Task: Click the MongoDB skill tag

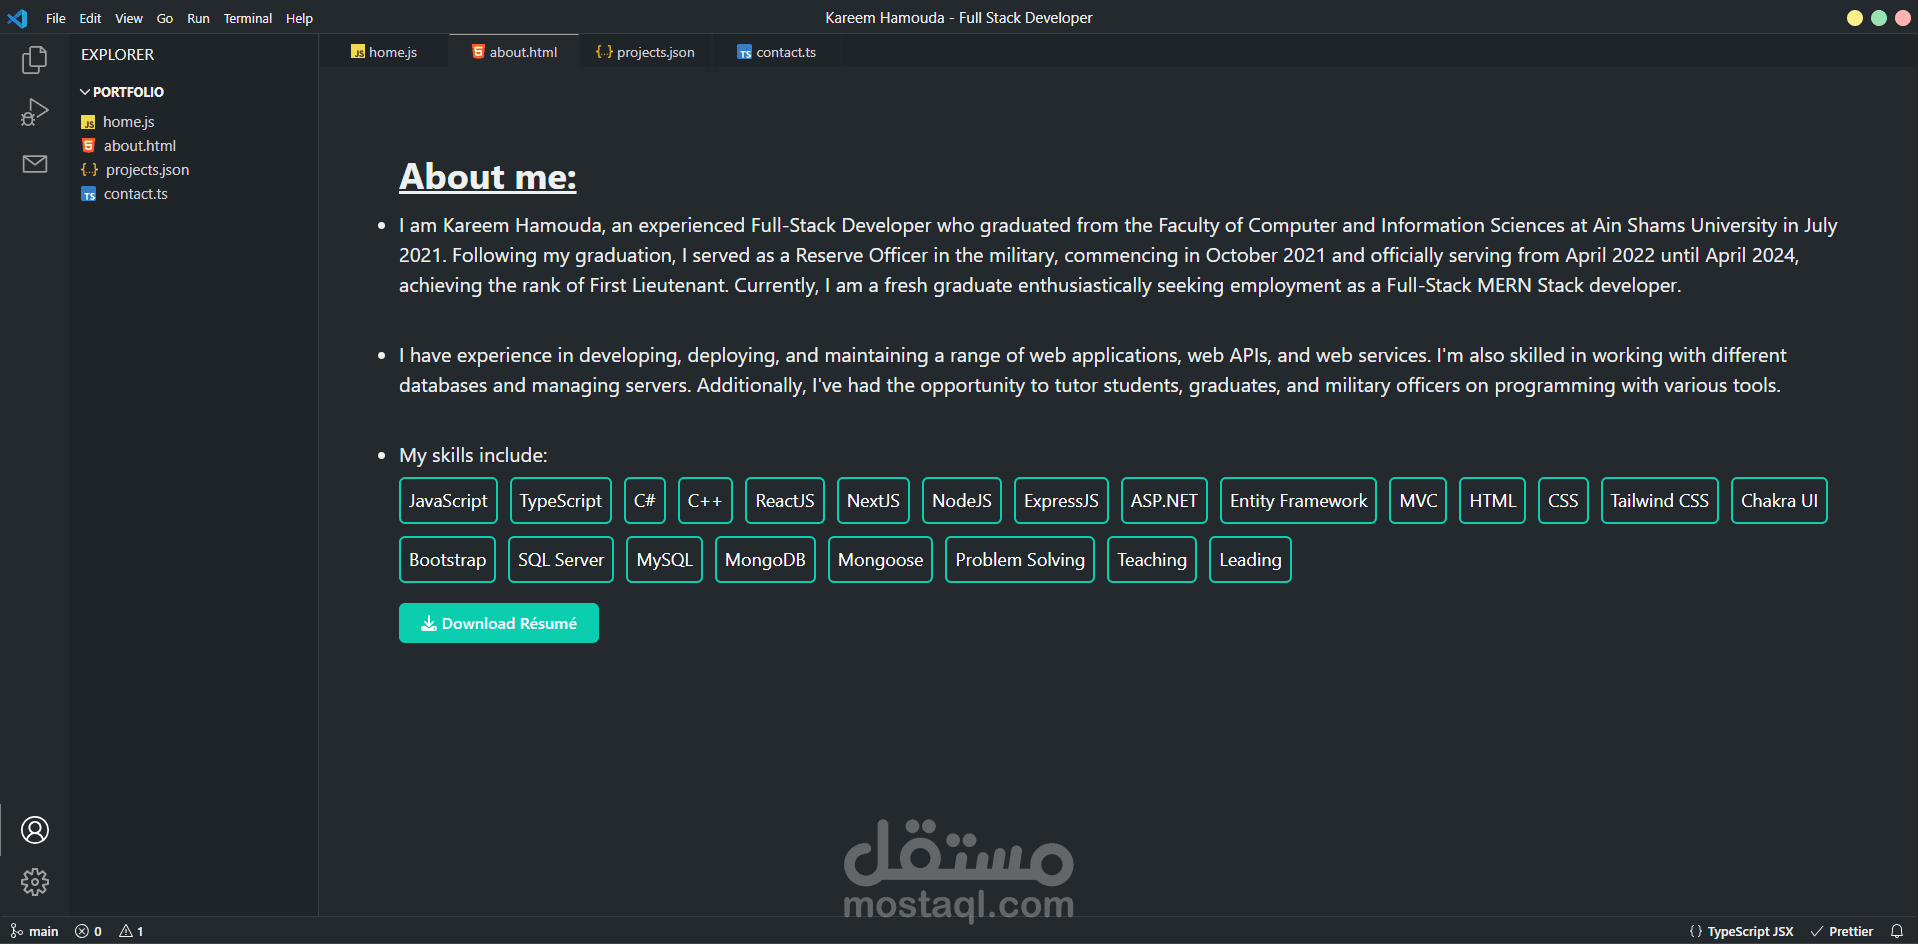Action: (x=765, y=560)
